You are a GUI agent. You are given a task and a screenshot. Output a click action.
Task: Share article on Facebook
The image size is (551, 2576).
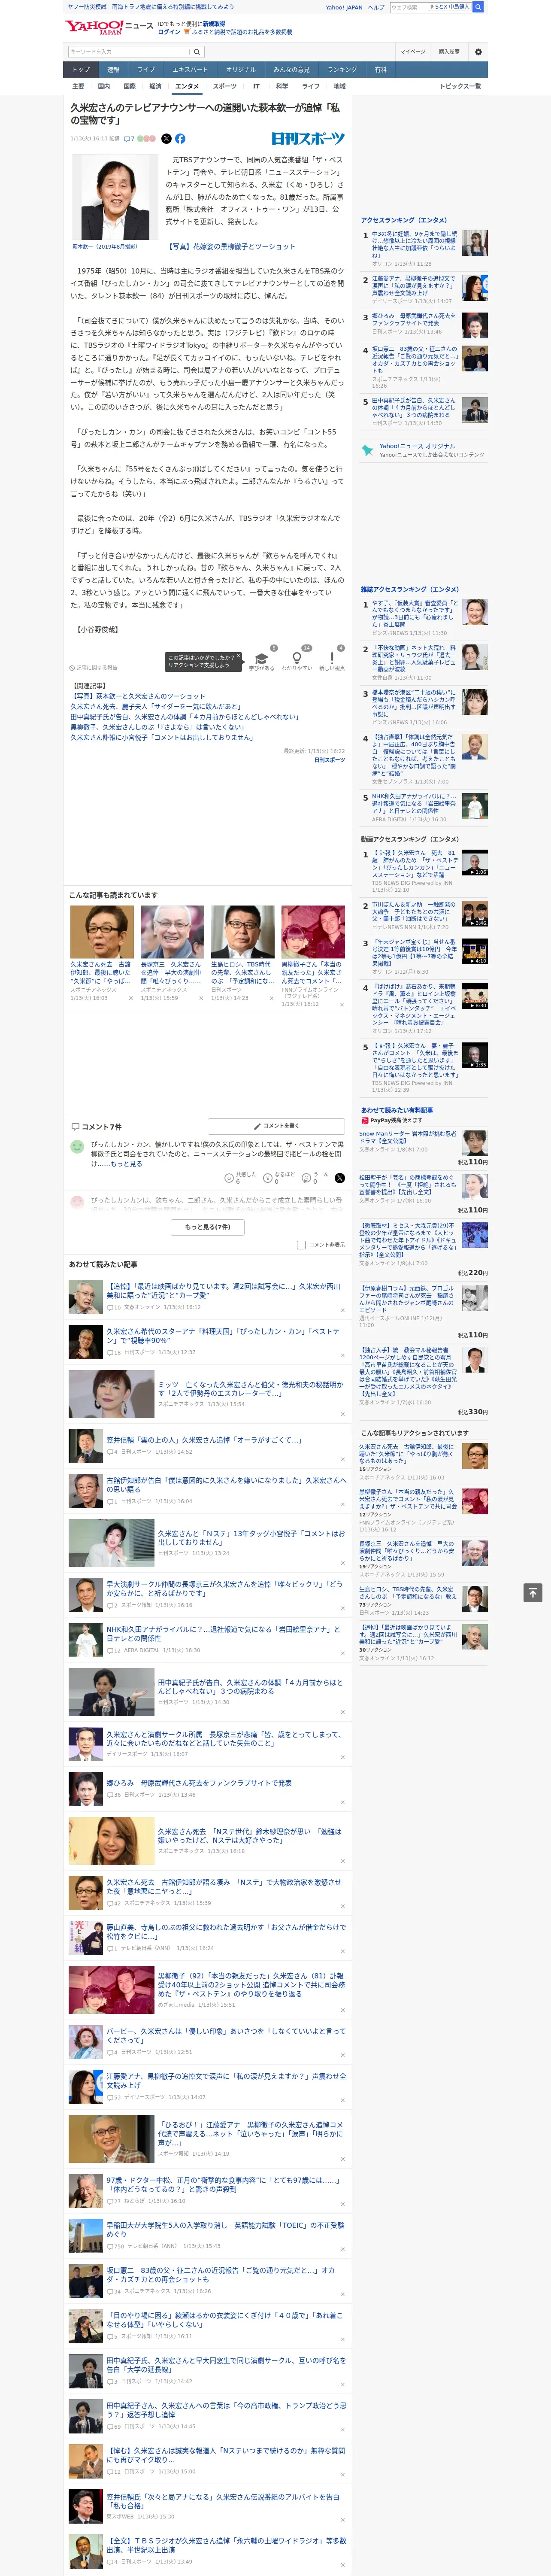(x=180, y=139)
